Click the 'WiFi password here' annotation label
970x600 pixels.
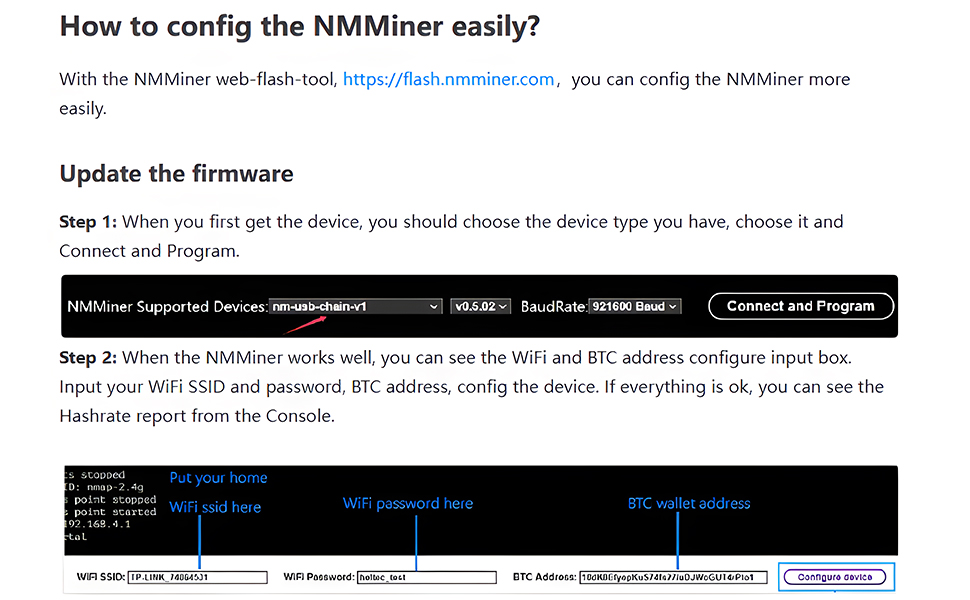[408, 504]
